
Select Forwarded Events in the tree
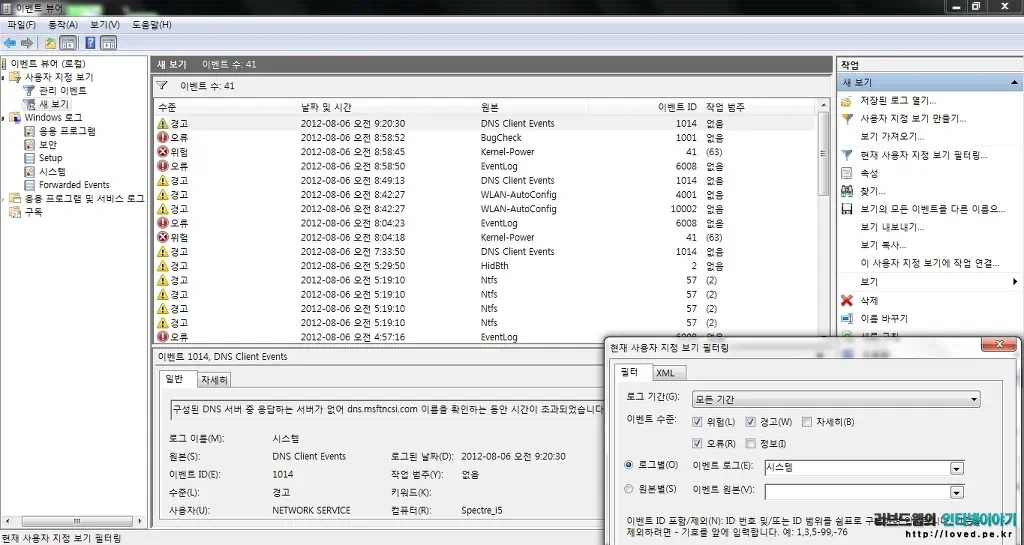point(74,185)
